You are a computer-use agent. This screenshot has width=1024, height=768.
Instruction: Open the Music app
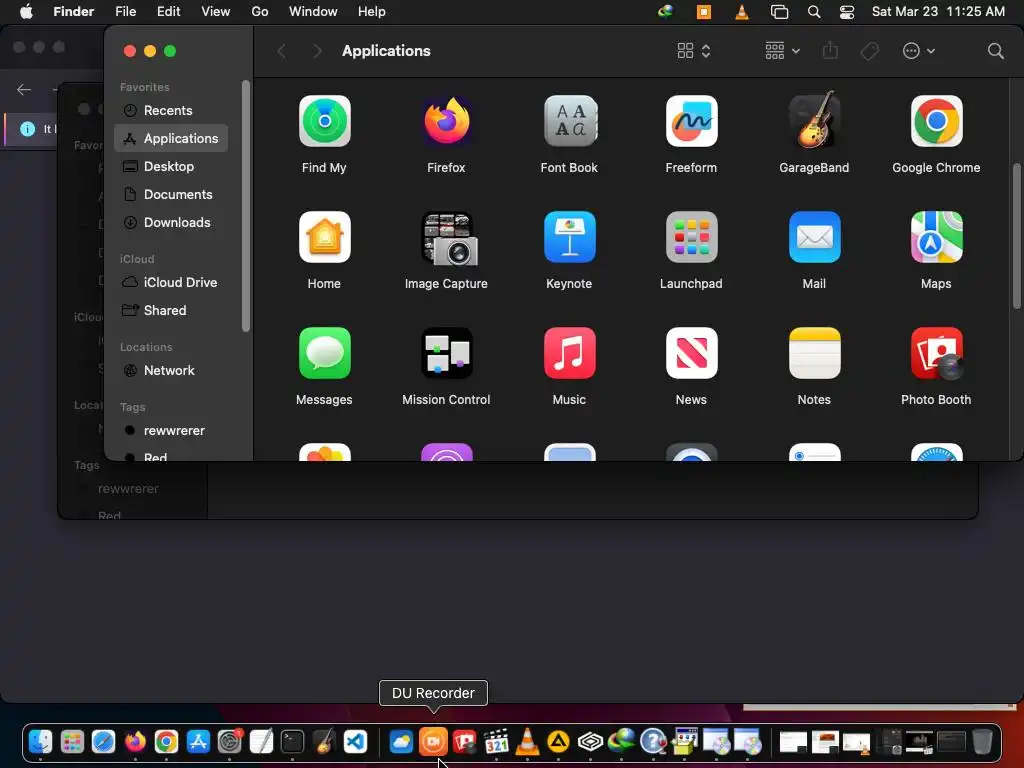569,353
